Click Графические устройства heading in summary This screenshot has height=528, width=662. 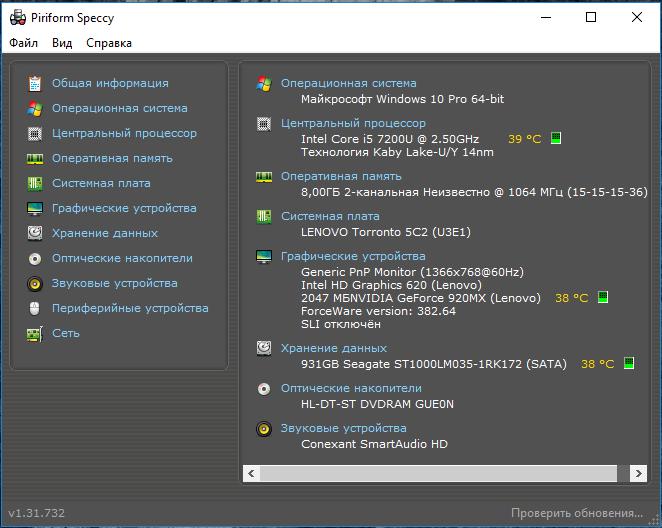(x=353, y=256)
